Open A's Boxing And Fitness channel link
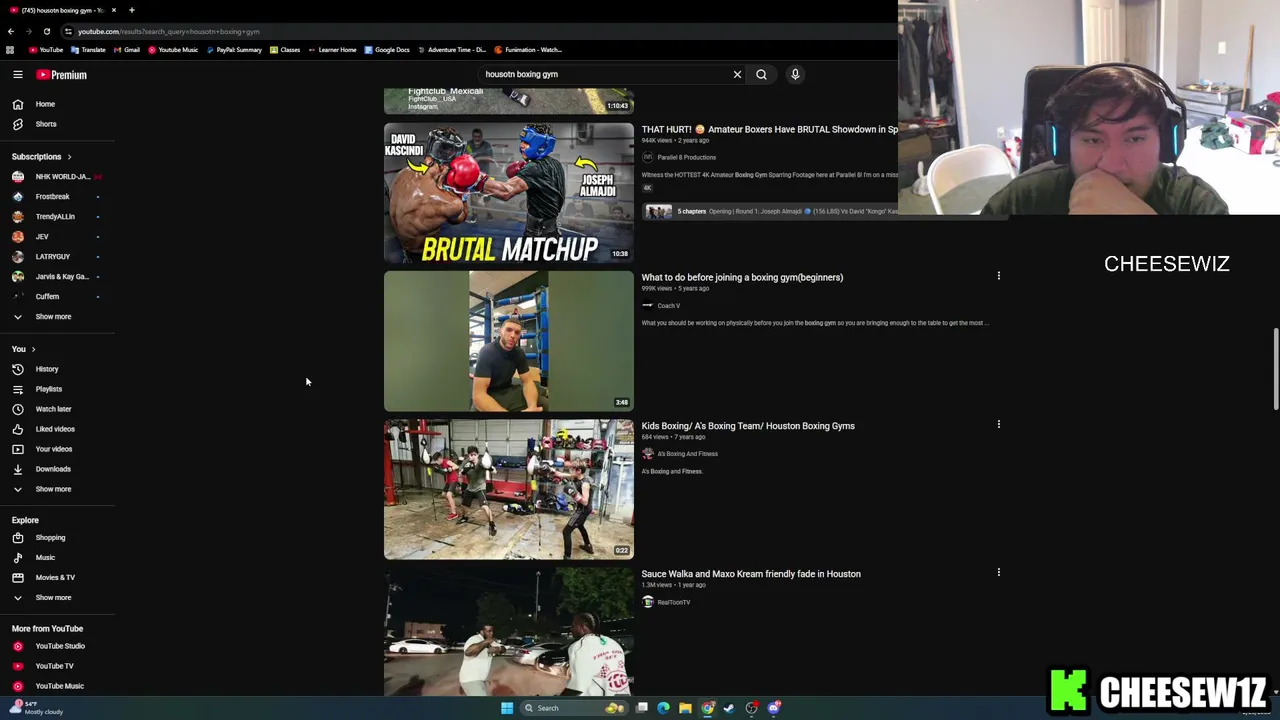The image size is (1280, 720). pos(688,454)
